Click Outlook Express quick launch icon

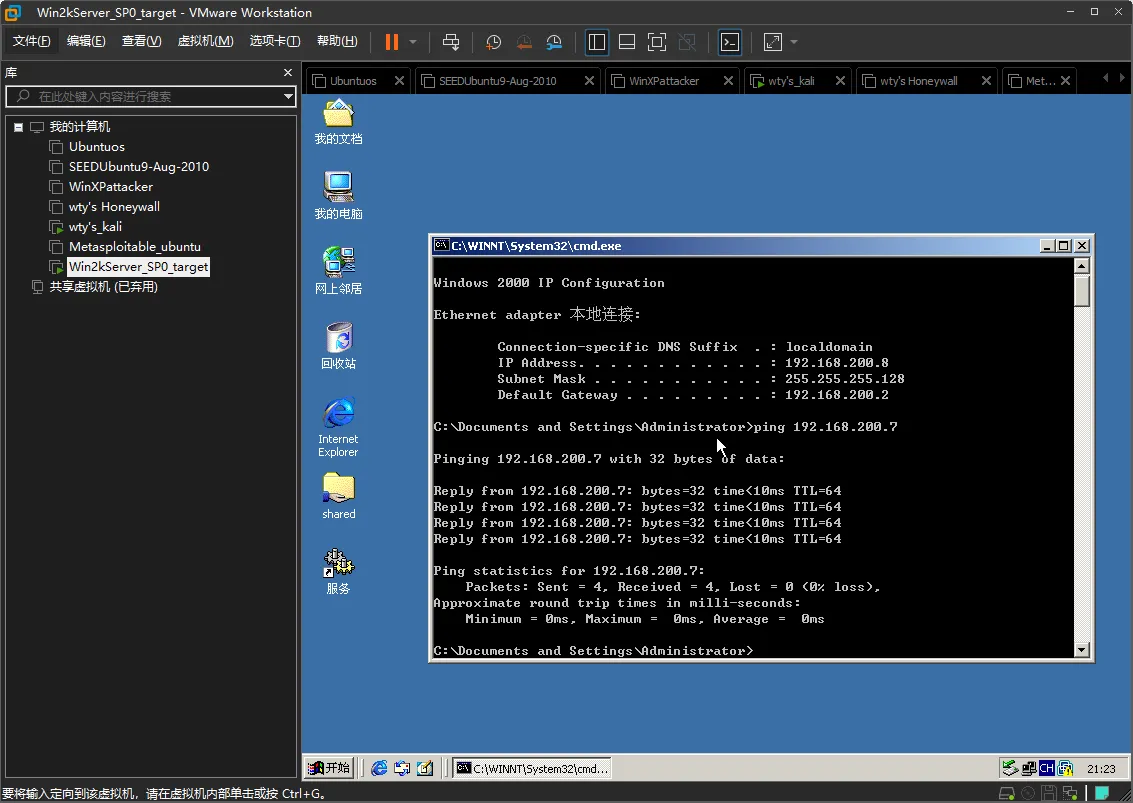[x=402, y=768]
